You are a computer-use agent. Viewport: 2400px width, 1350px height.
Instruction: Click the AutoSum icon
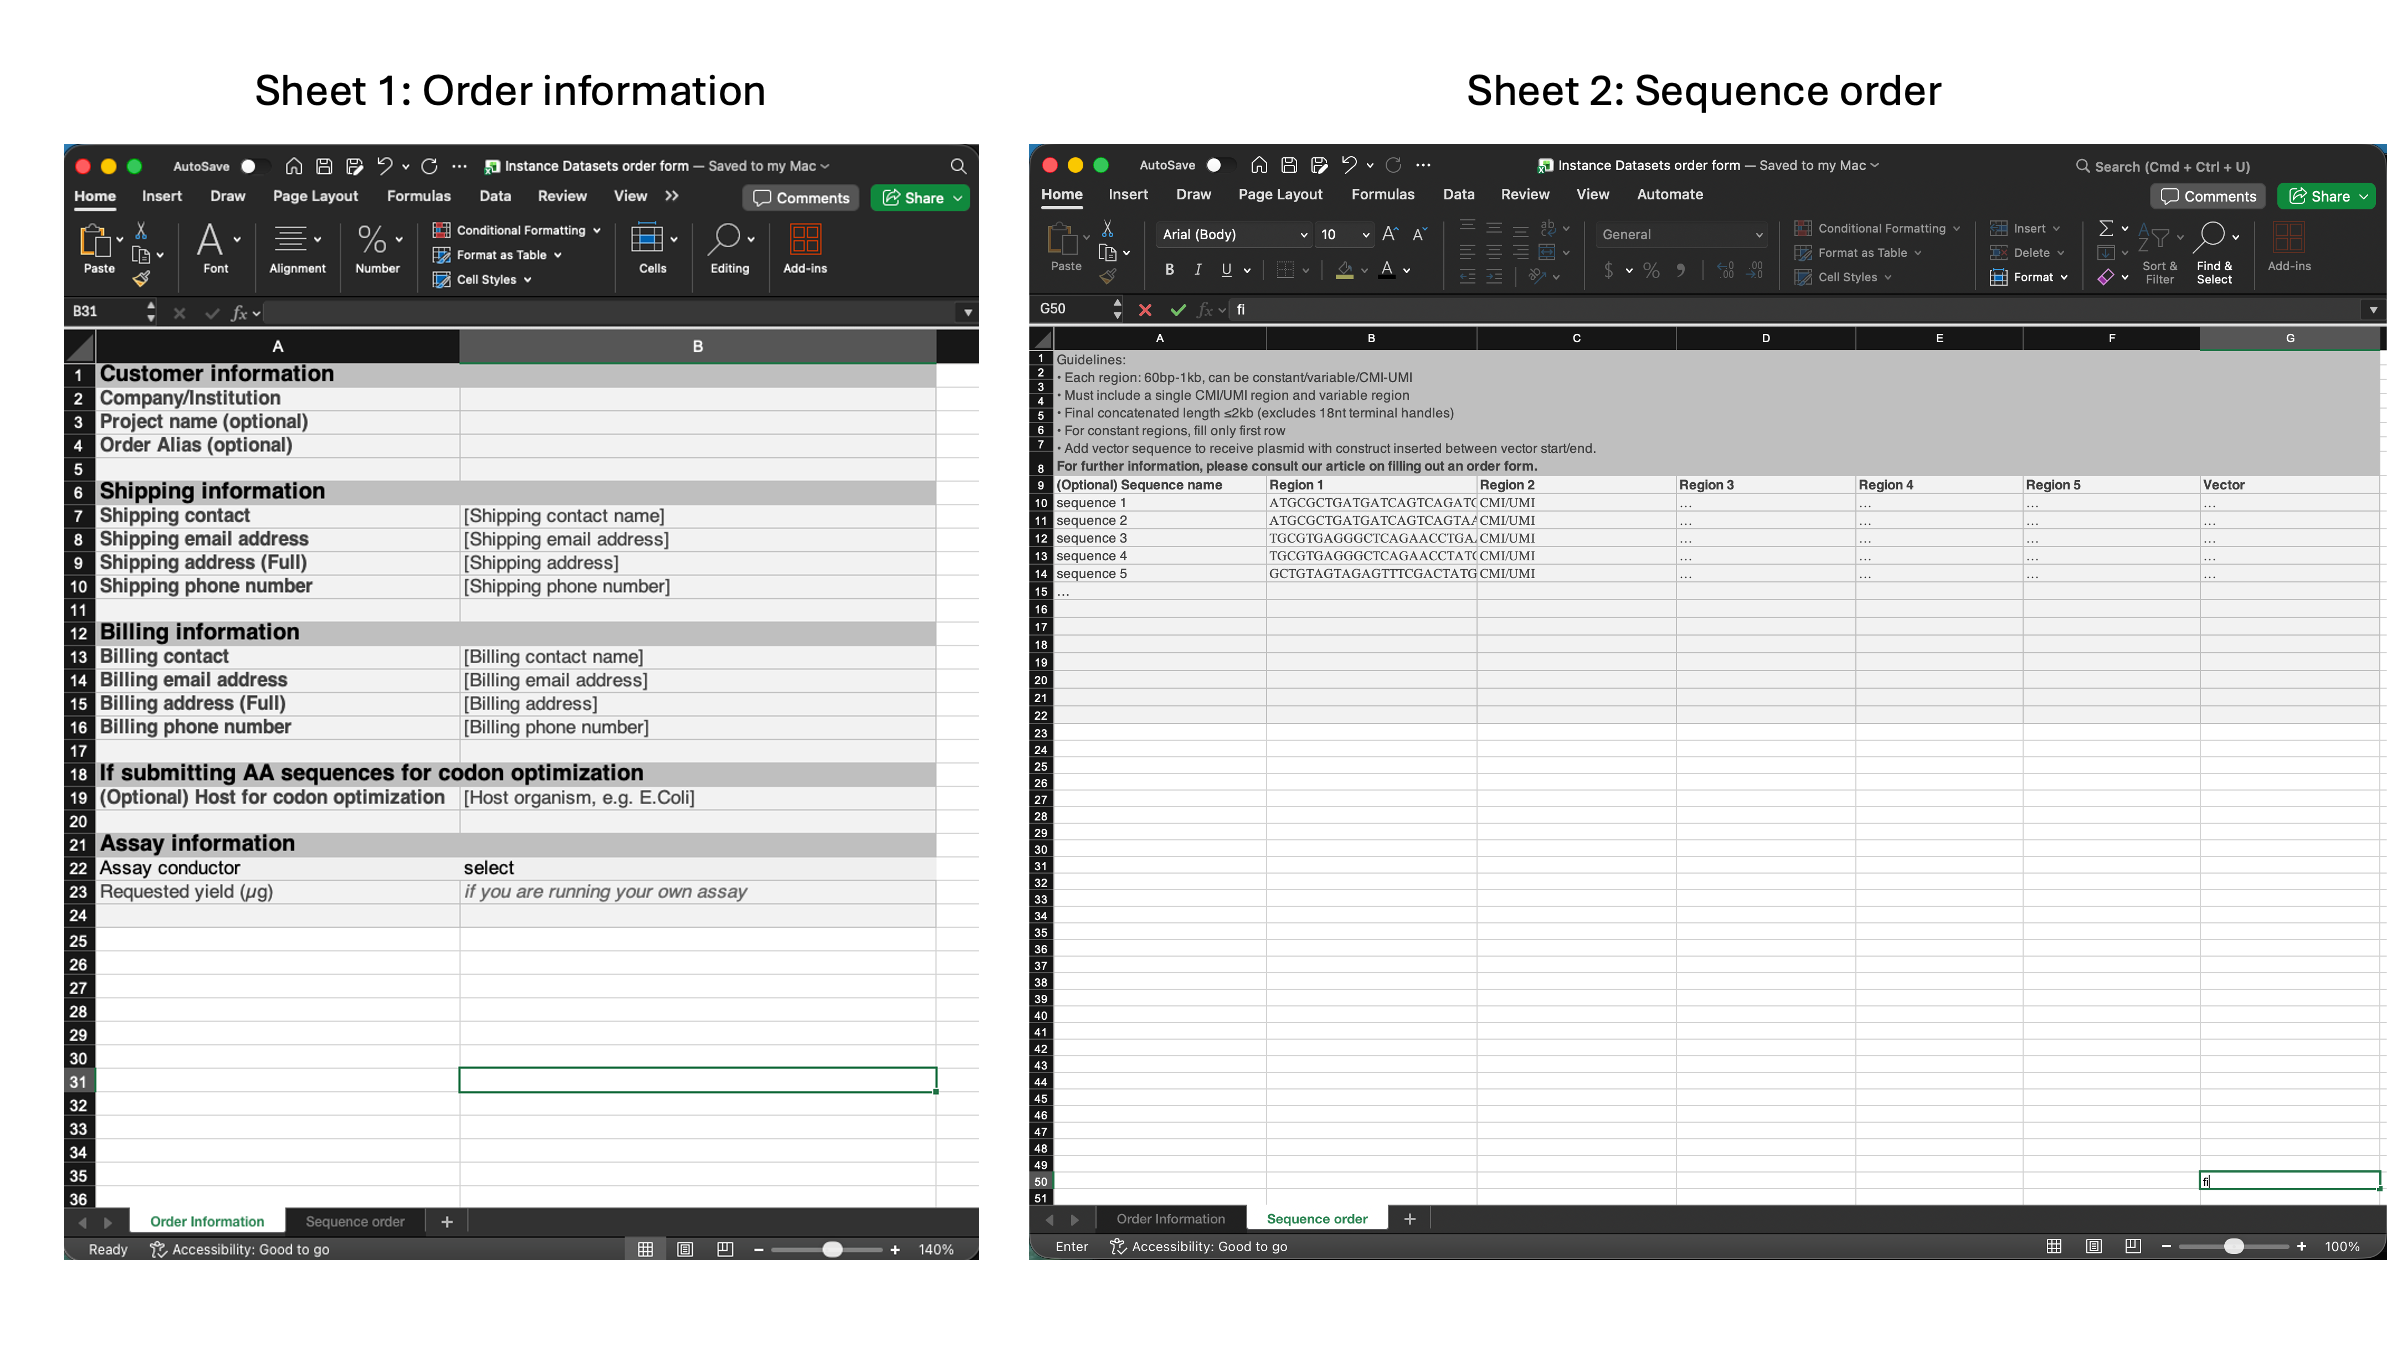[2107, 228]
